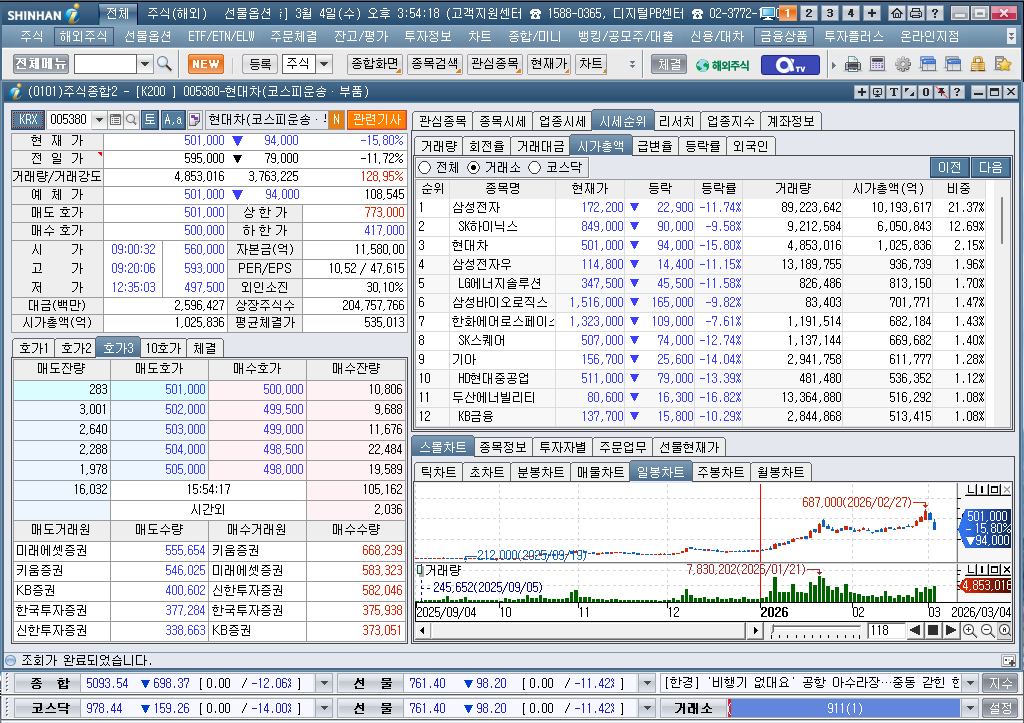
Task: Click the auto-fit zoom icon on chart
Action: 1004,630
